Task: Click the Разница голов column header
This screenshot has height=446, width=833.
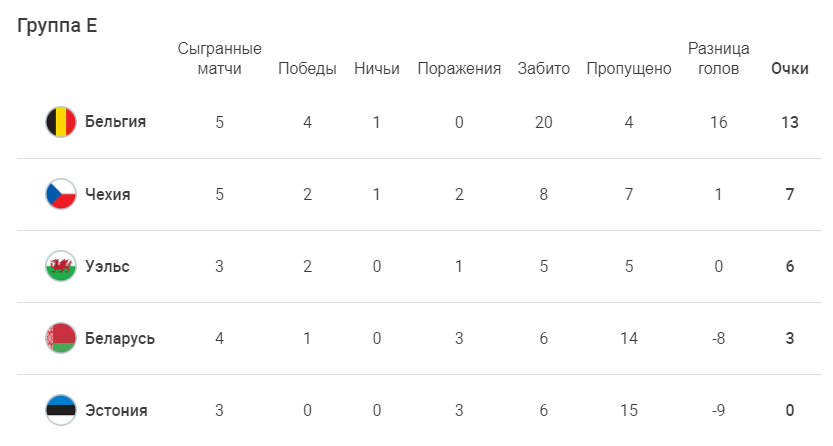Action: pyautogui.click(x=718, y=59)
